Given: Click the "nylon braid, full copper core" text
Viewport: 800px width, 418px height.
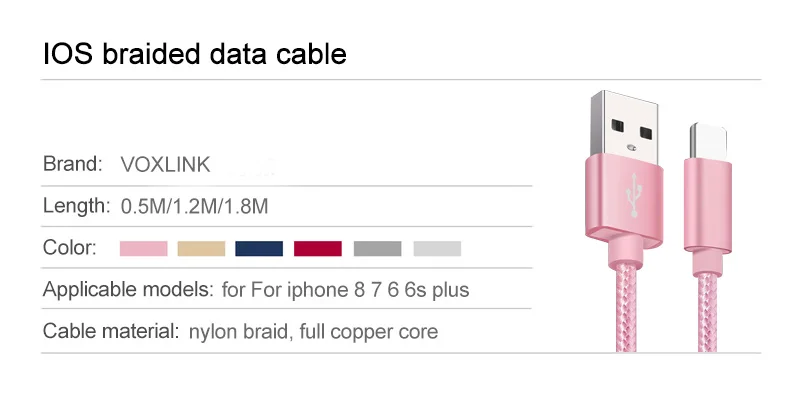Looking at the screenshot, I should click(313, 331).
